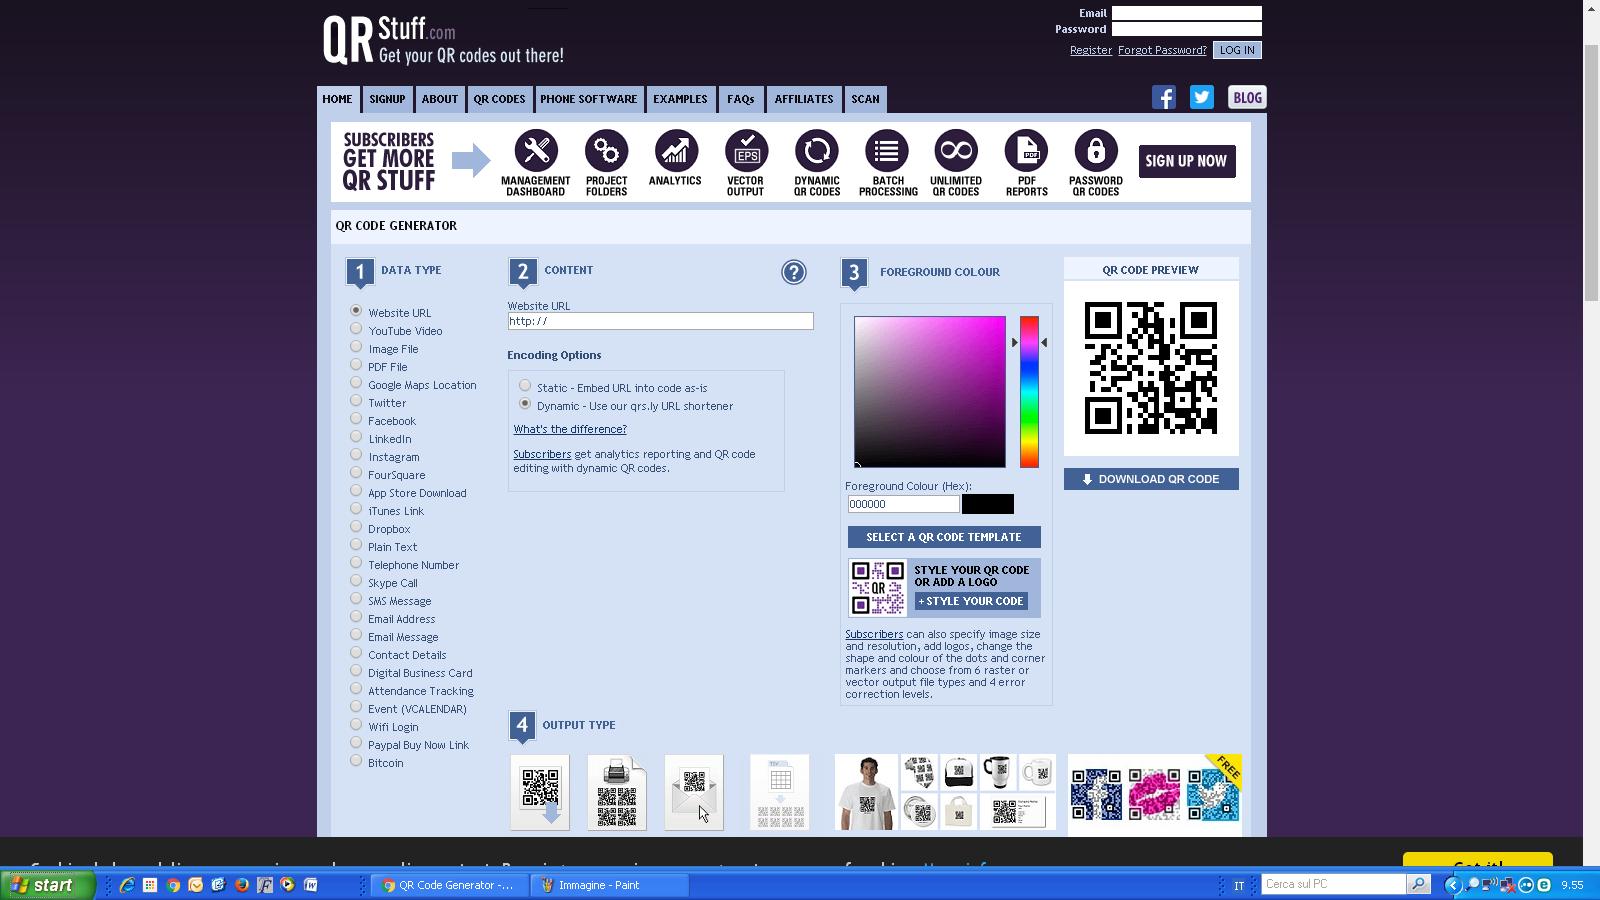This screenshot has height=900, width=1600.
Task: Open Internet Explorer from quick launch
Action: pyautogui.click(x=126, y=885)
